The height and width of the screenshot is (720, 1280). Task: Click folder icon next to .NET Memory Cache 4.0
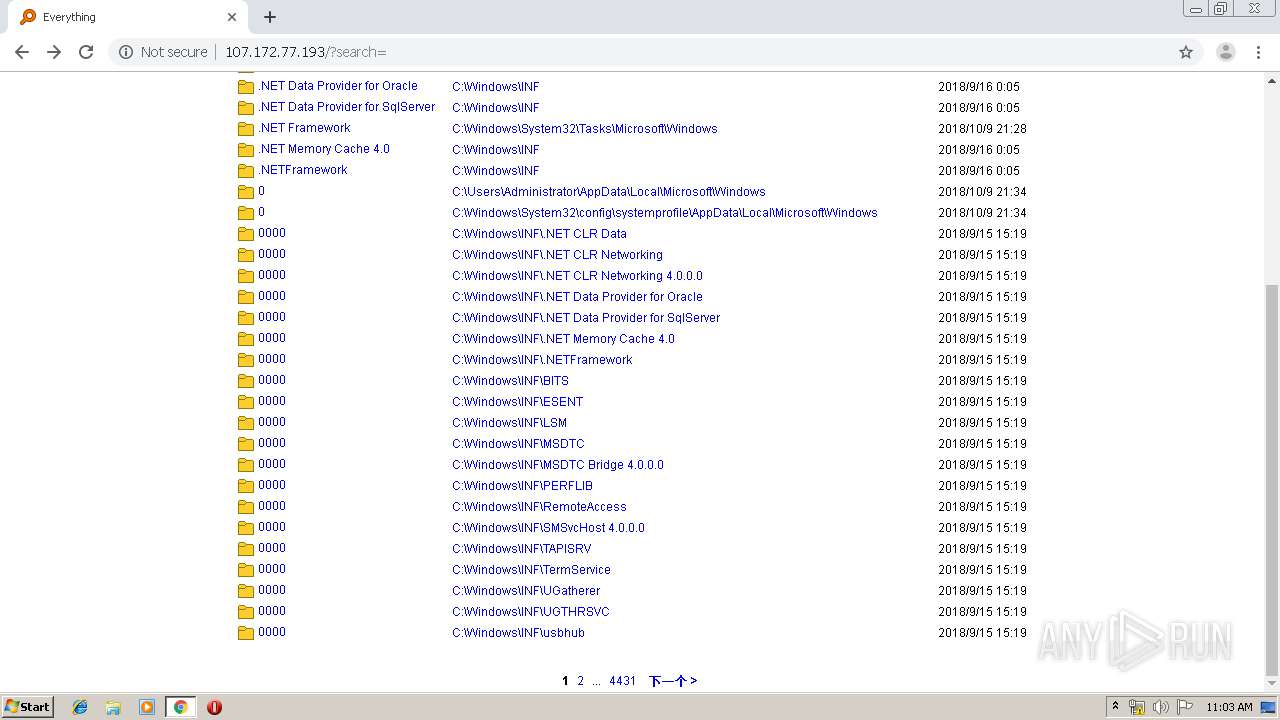(x=245, y=150)
